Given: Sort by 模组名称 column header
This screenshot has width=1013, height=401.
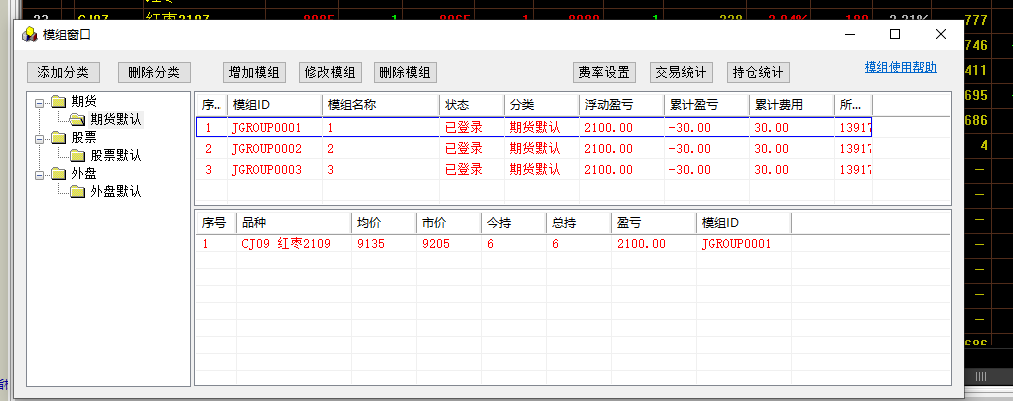Looking at the screenshot, I should tap(381, 105).
